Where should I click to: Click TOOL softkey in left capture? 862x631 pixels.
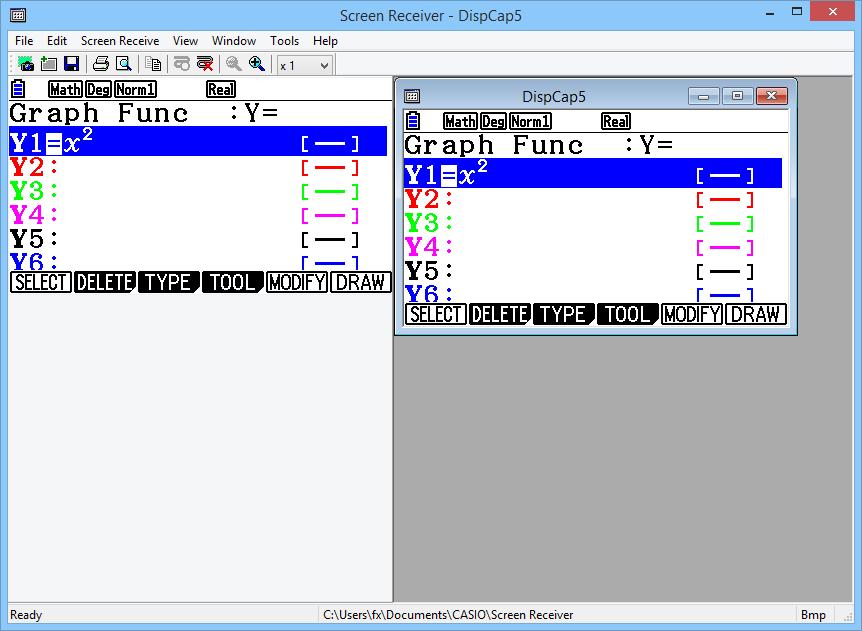[x=232, y=283]
